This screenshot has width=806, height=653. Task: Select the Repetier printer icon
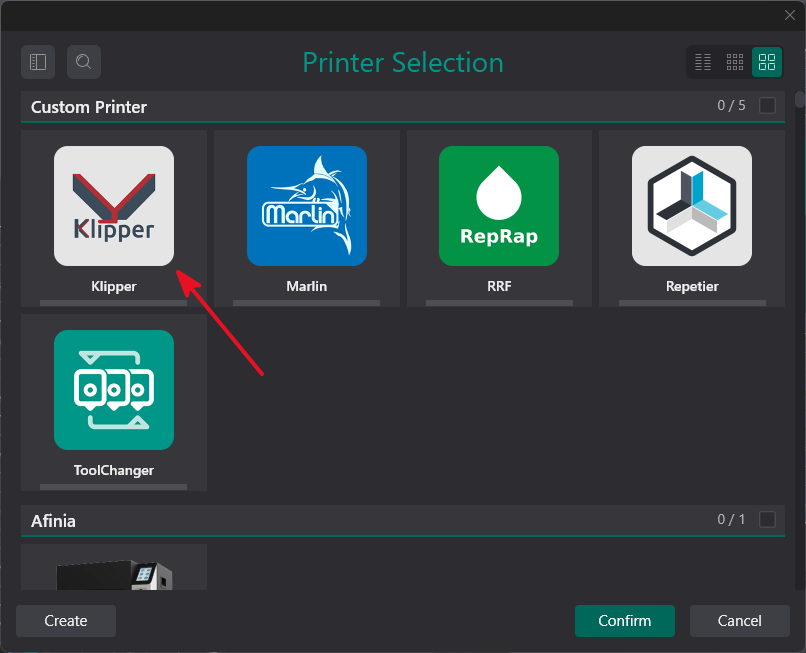click(692, 206)
